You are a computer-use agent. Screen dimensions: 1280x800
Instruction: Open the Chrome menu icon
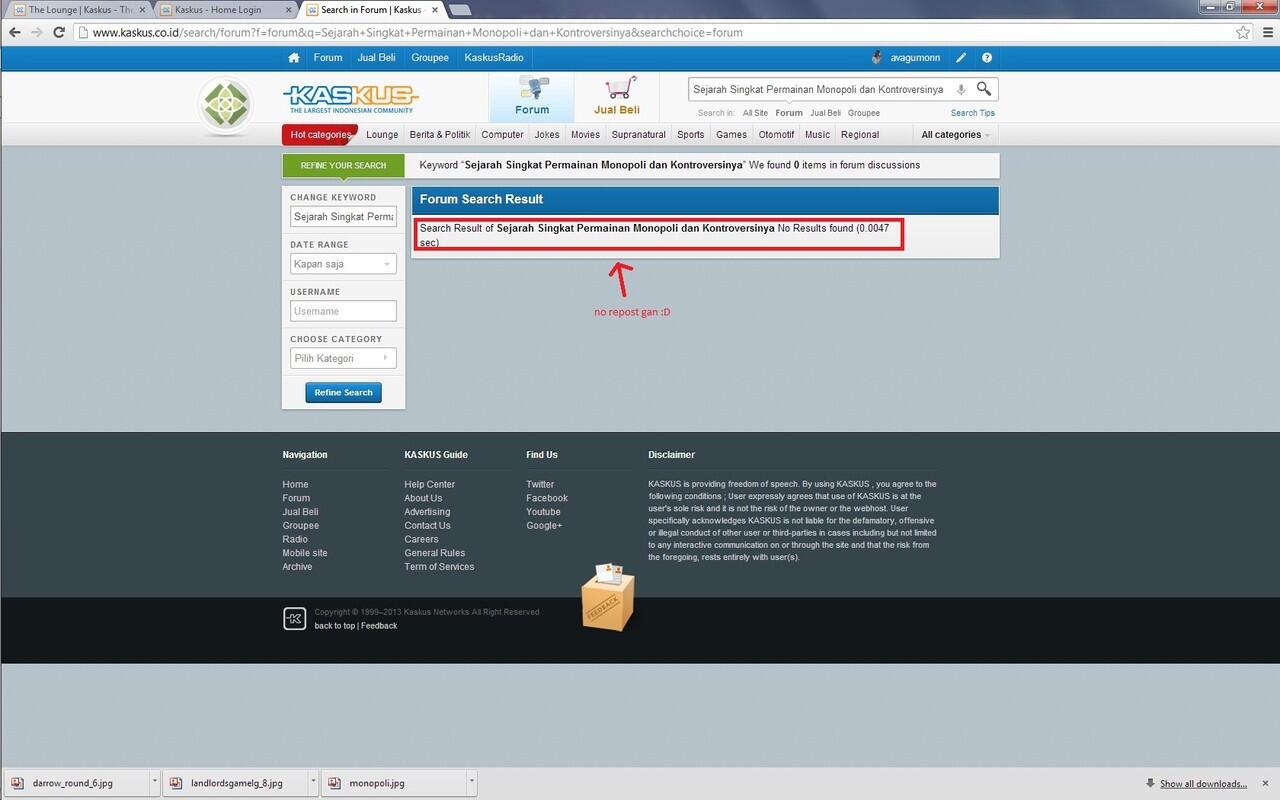pos(1267,32)
